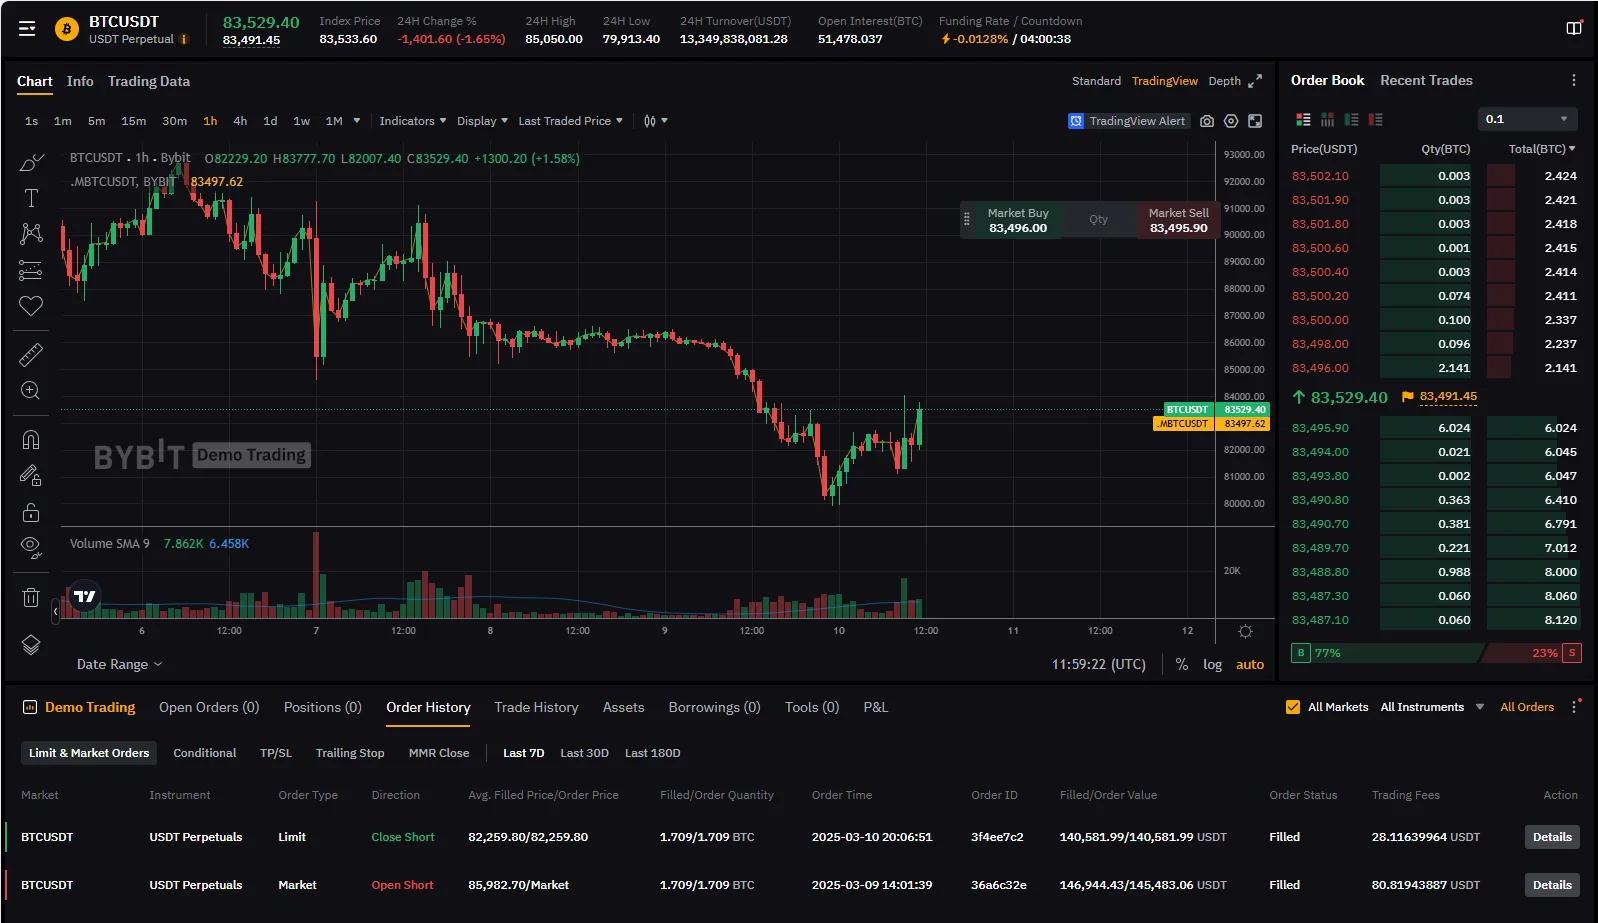Sort by Total(BTC) column dropdown
1598x923 pixels.
1542,149
